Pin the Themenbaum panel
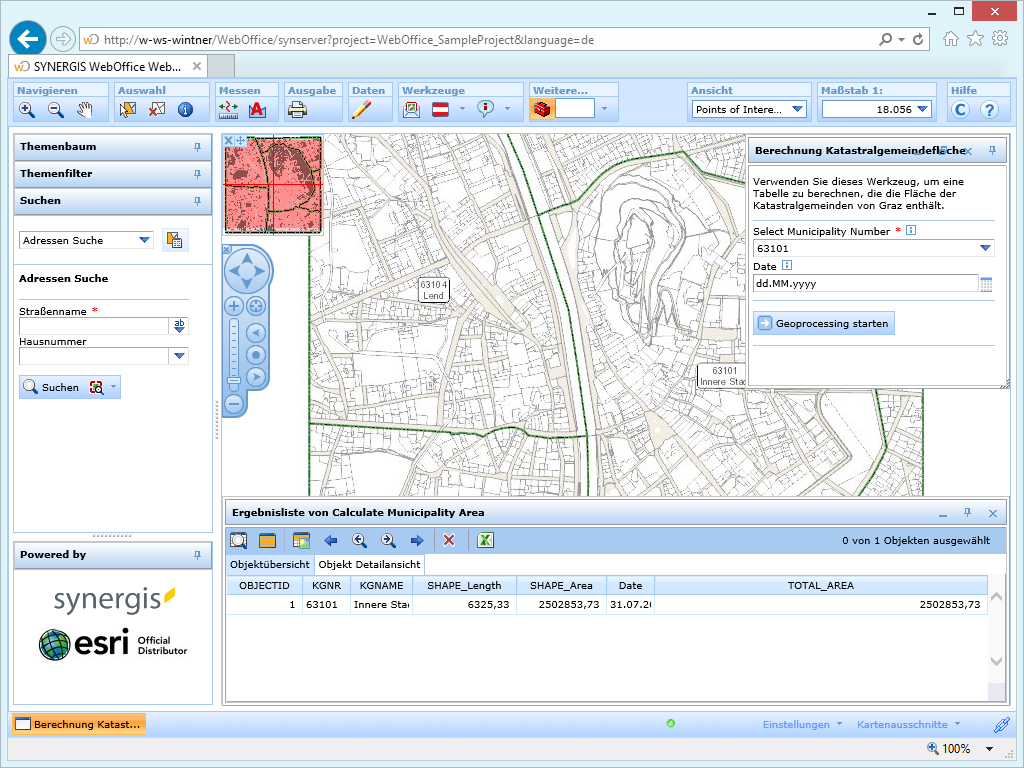Viewport: 1024px width, 768px height. pyautogui.click(x=197, y=147)
